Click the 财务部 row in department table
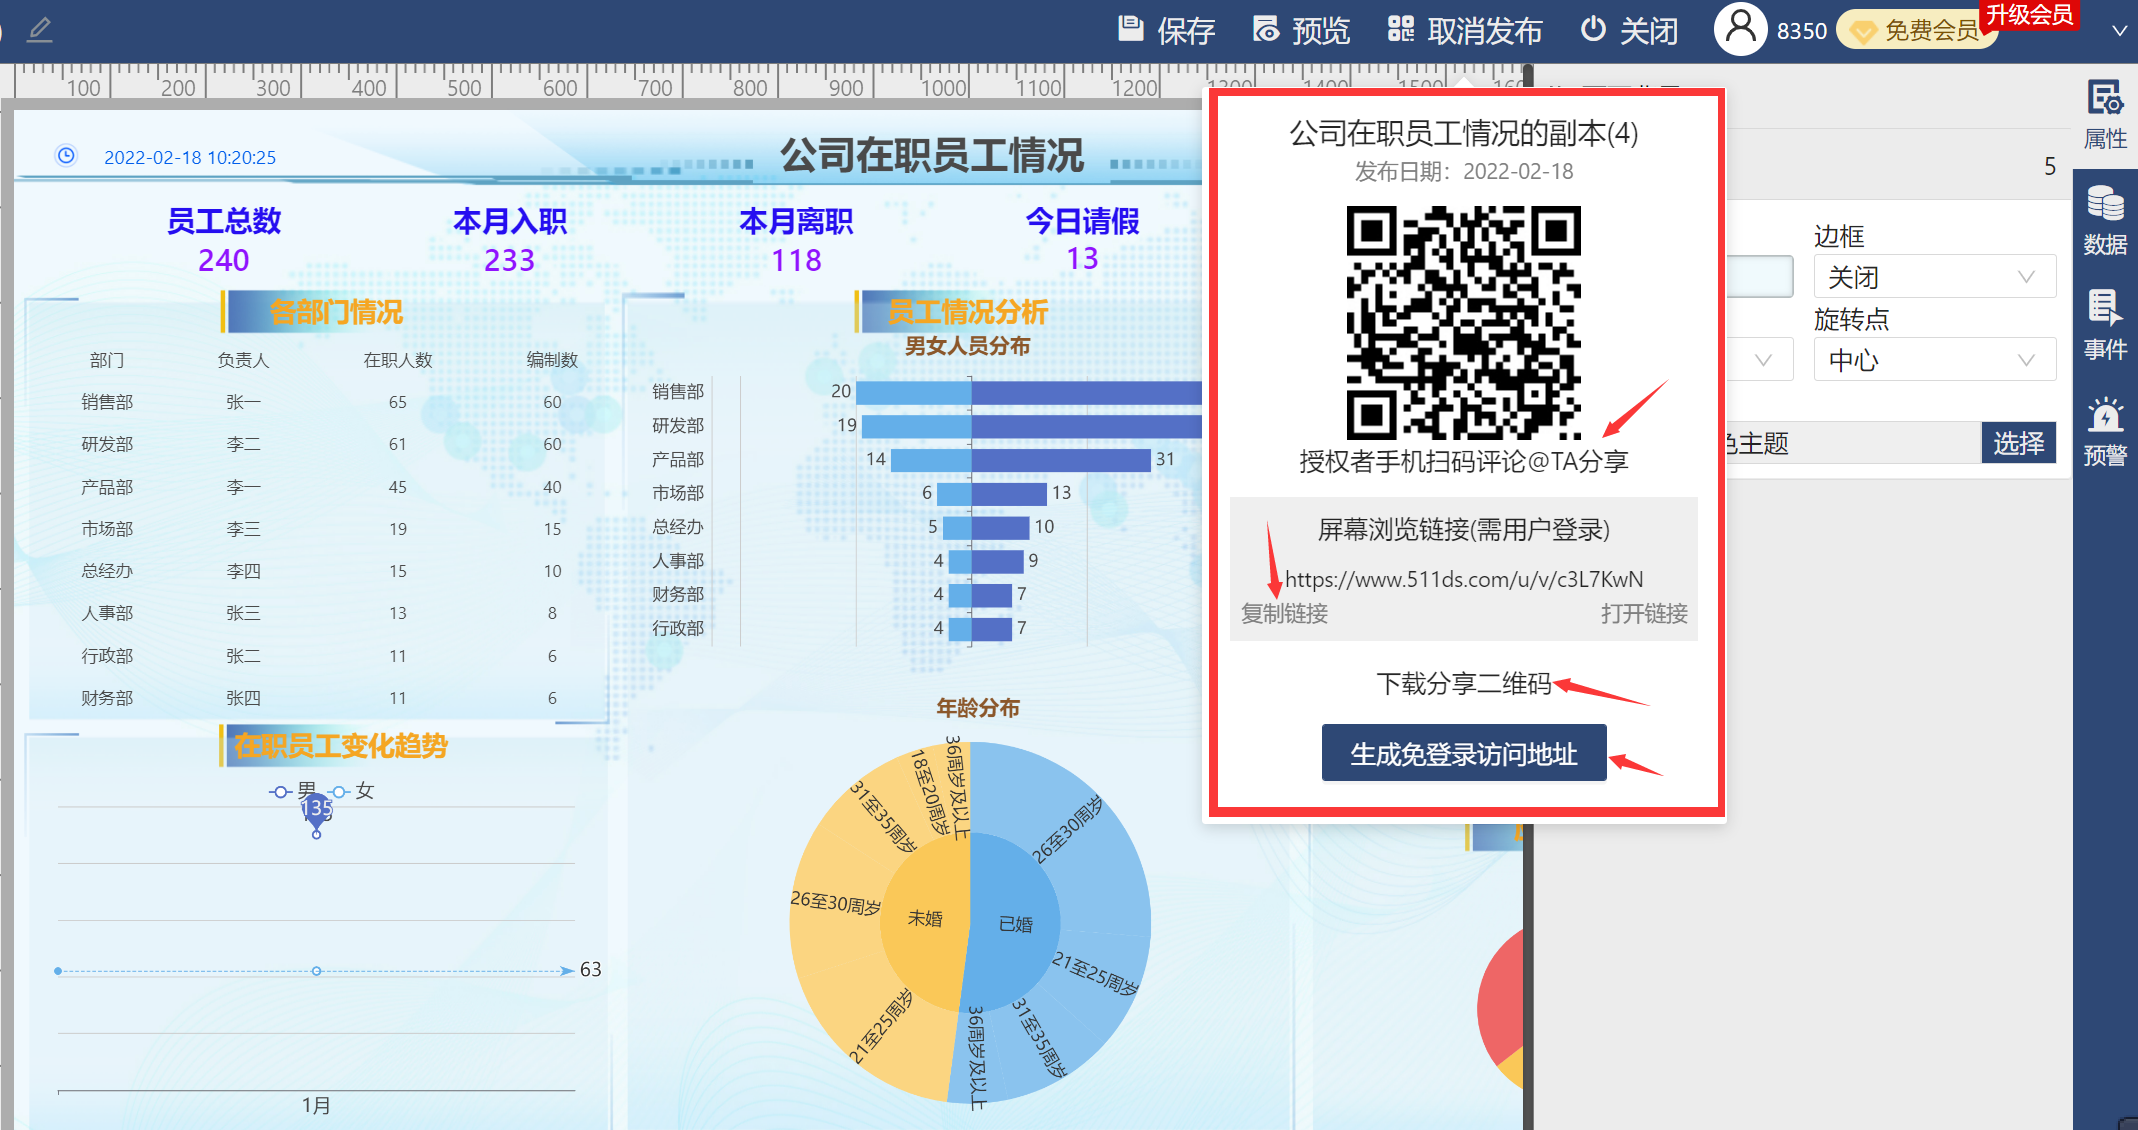 click(x=320, y=698)
